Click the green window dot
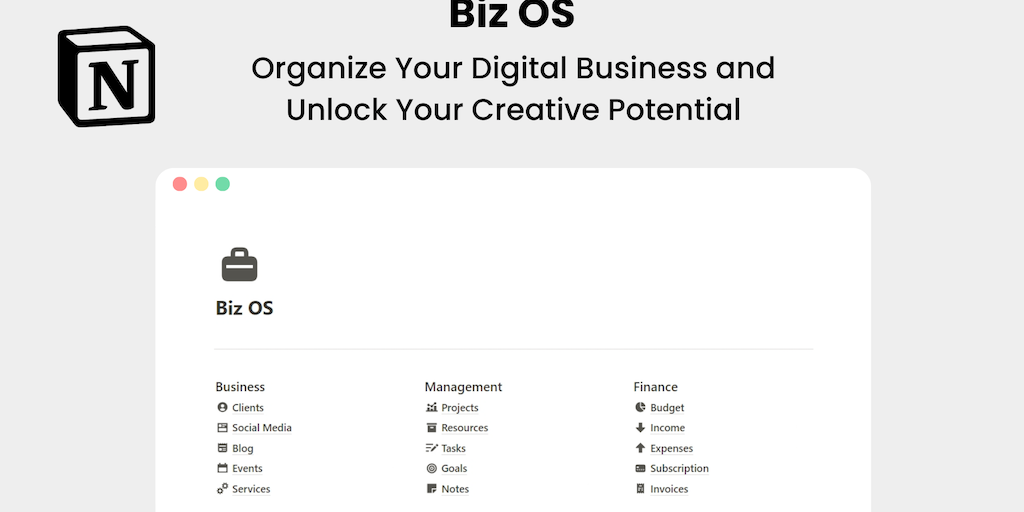This screenshot has height=512, width=1024. [x=223, y=184]
